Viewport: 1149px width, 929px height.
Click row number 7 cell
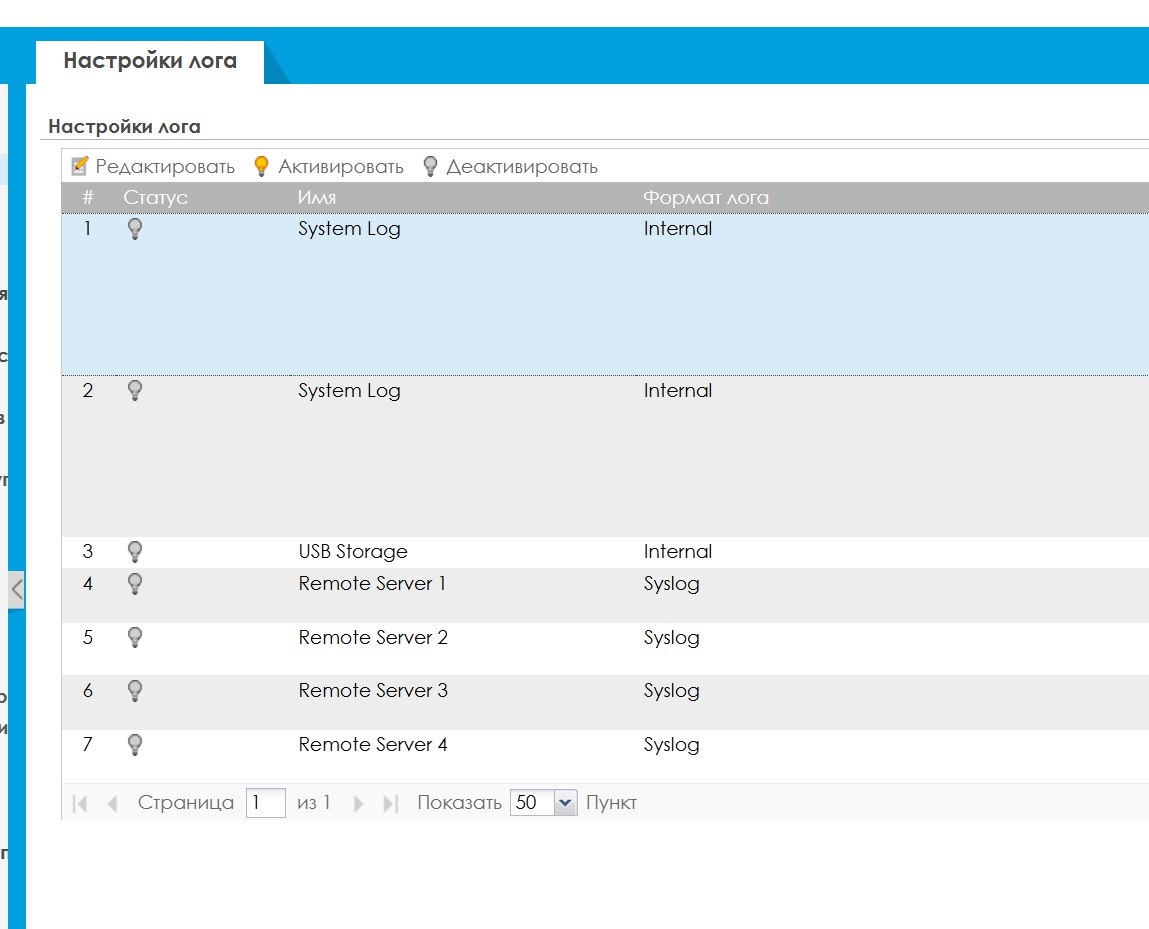[88, 745]
